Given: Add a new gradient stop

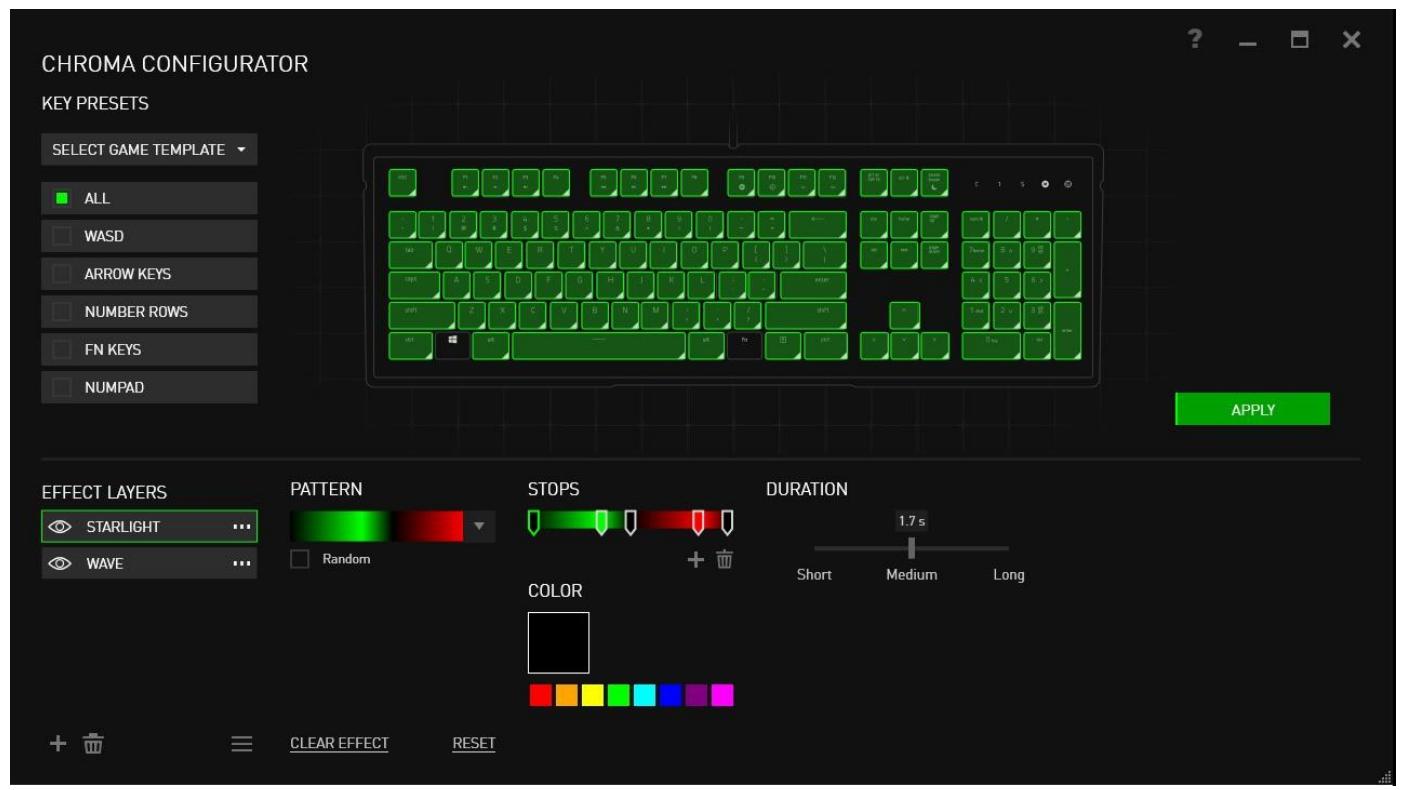Looking at the screenshot, I should (x=695, y=560).
